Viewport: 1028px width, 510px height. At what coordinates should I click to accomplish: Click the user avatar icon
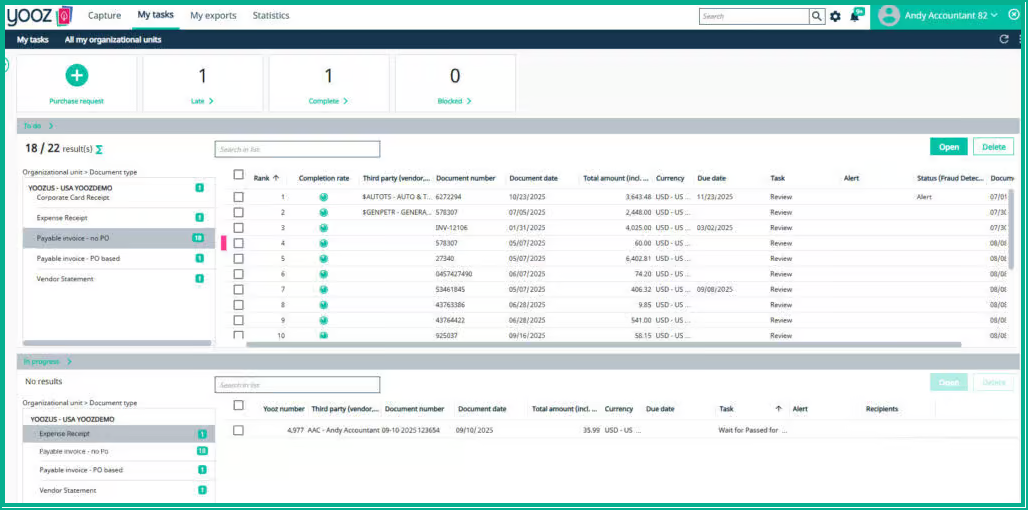click(x=888, y=16)
